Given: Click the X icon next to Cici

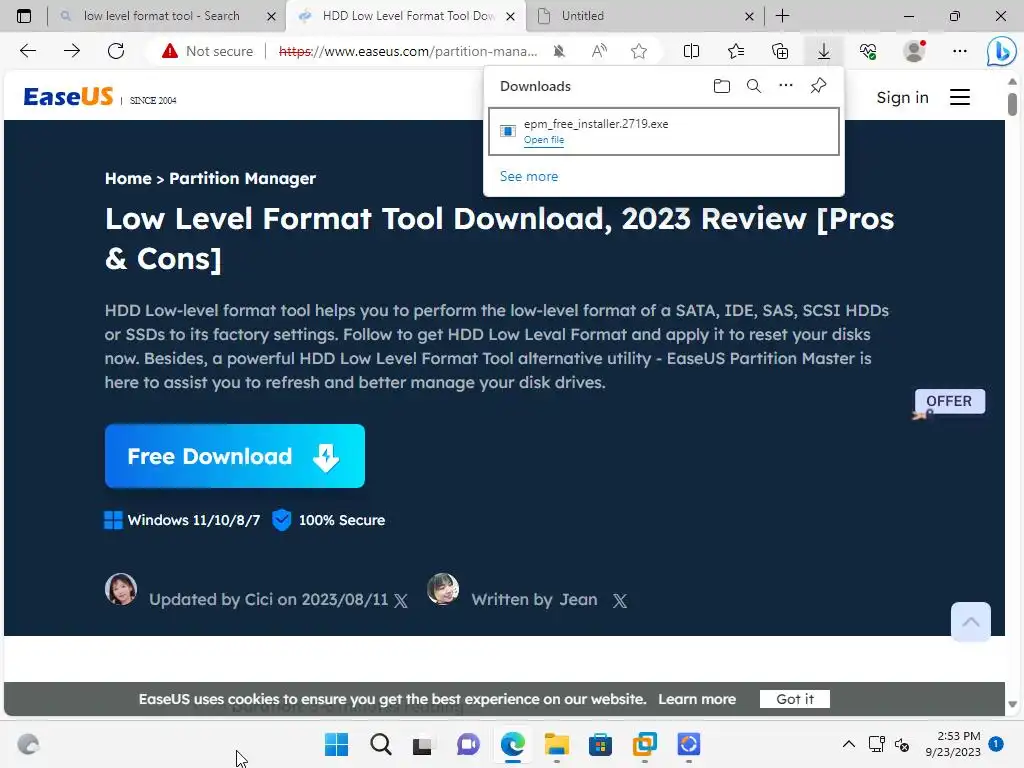Looking at the screenshot, I should (401, 601).
